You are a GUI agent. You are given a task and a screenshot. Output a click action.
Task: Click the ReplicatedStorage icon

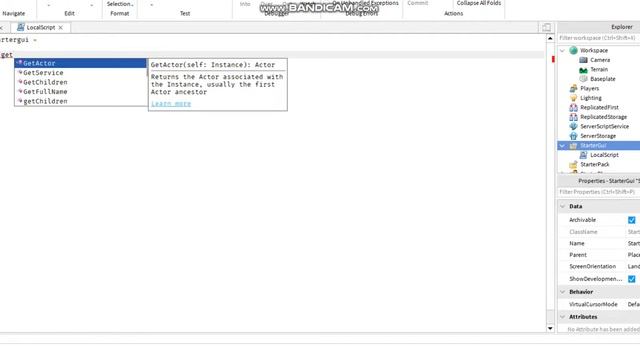tap(573, 117)
